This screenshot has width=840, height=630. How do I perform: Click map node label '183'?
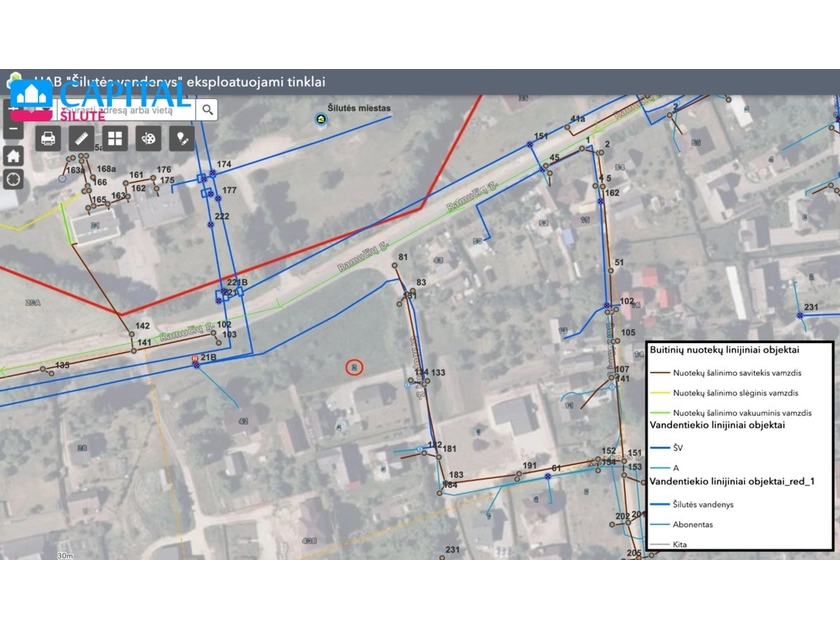pyautogui.click(x=456, y=475)
